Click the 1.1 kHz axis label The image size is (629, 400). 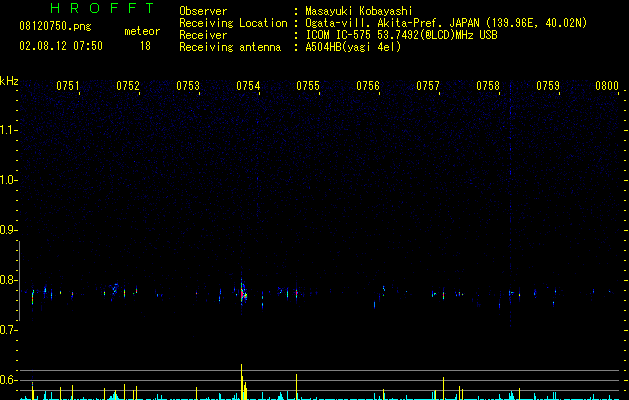tap(8, 130)
